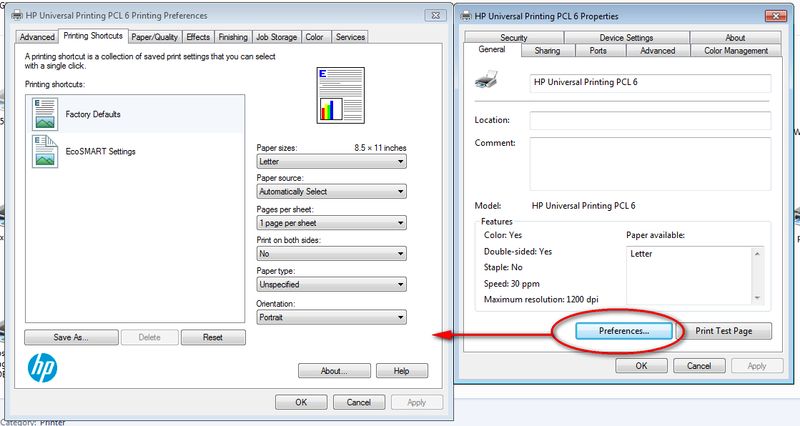Click the printer name input field
The height and width of the screenshot is (426, 800).
pos(651,83)
